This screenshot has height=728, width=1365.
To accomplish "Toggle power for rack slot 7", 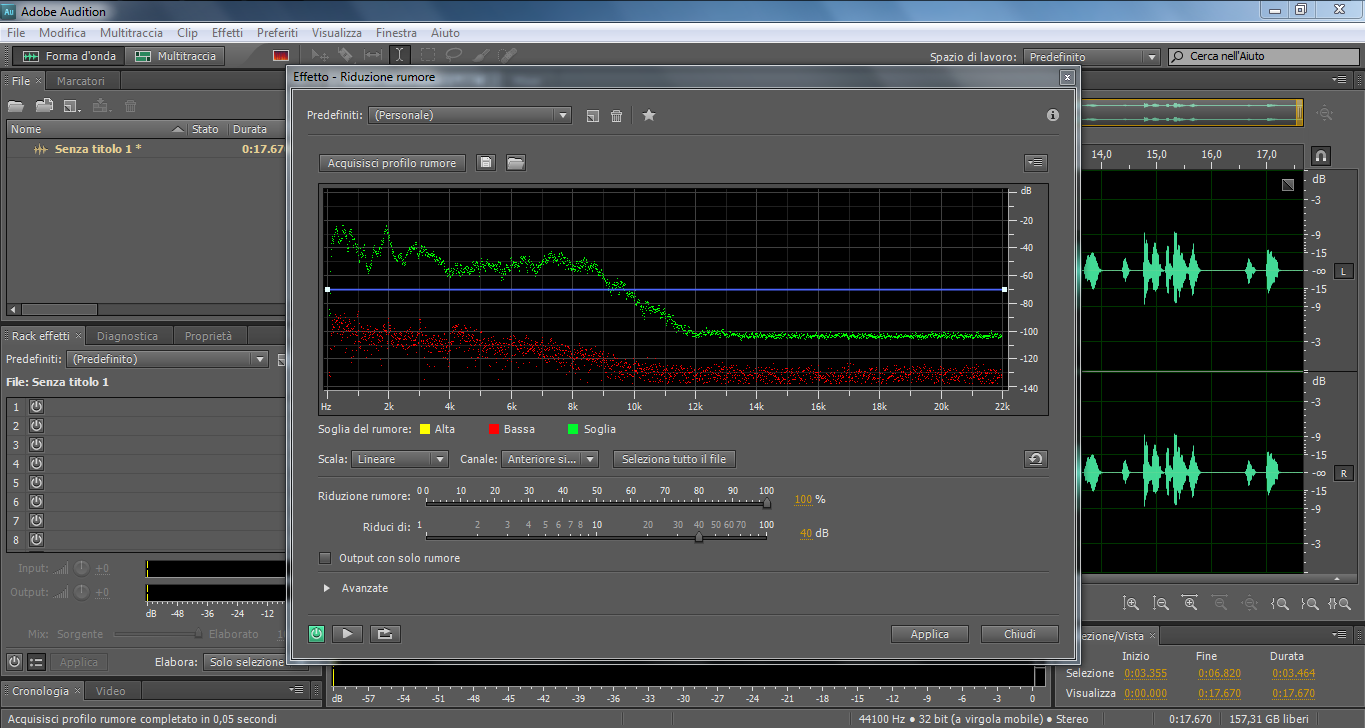I will [36, 521].
